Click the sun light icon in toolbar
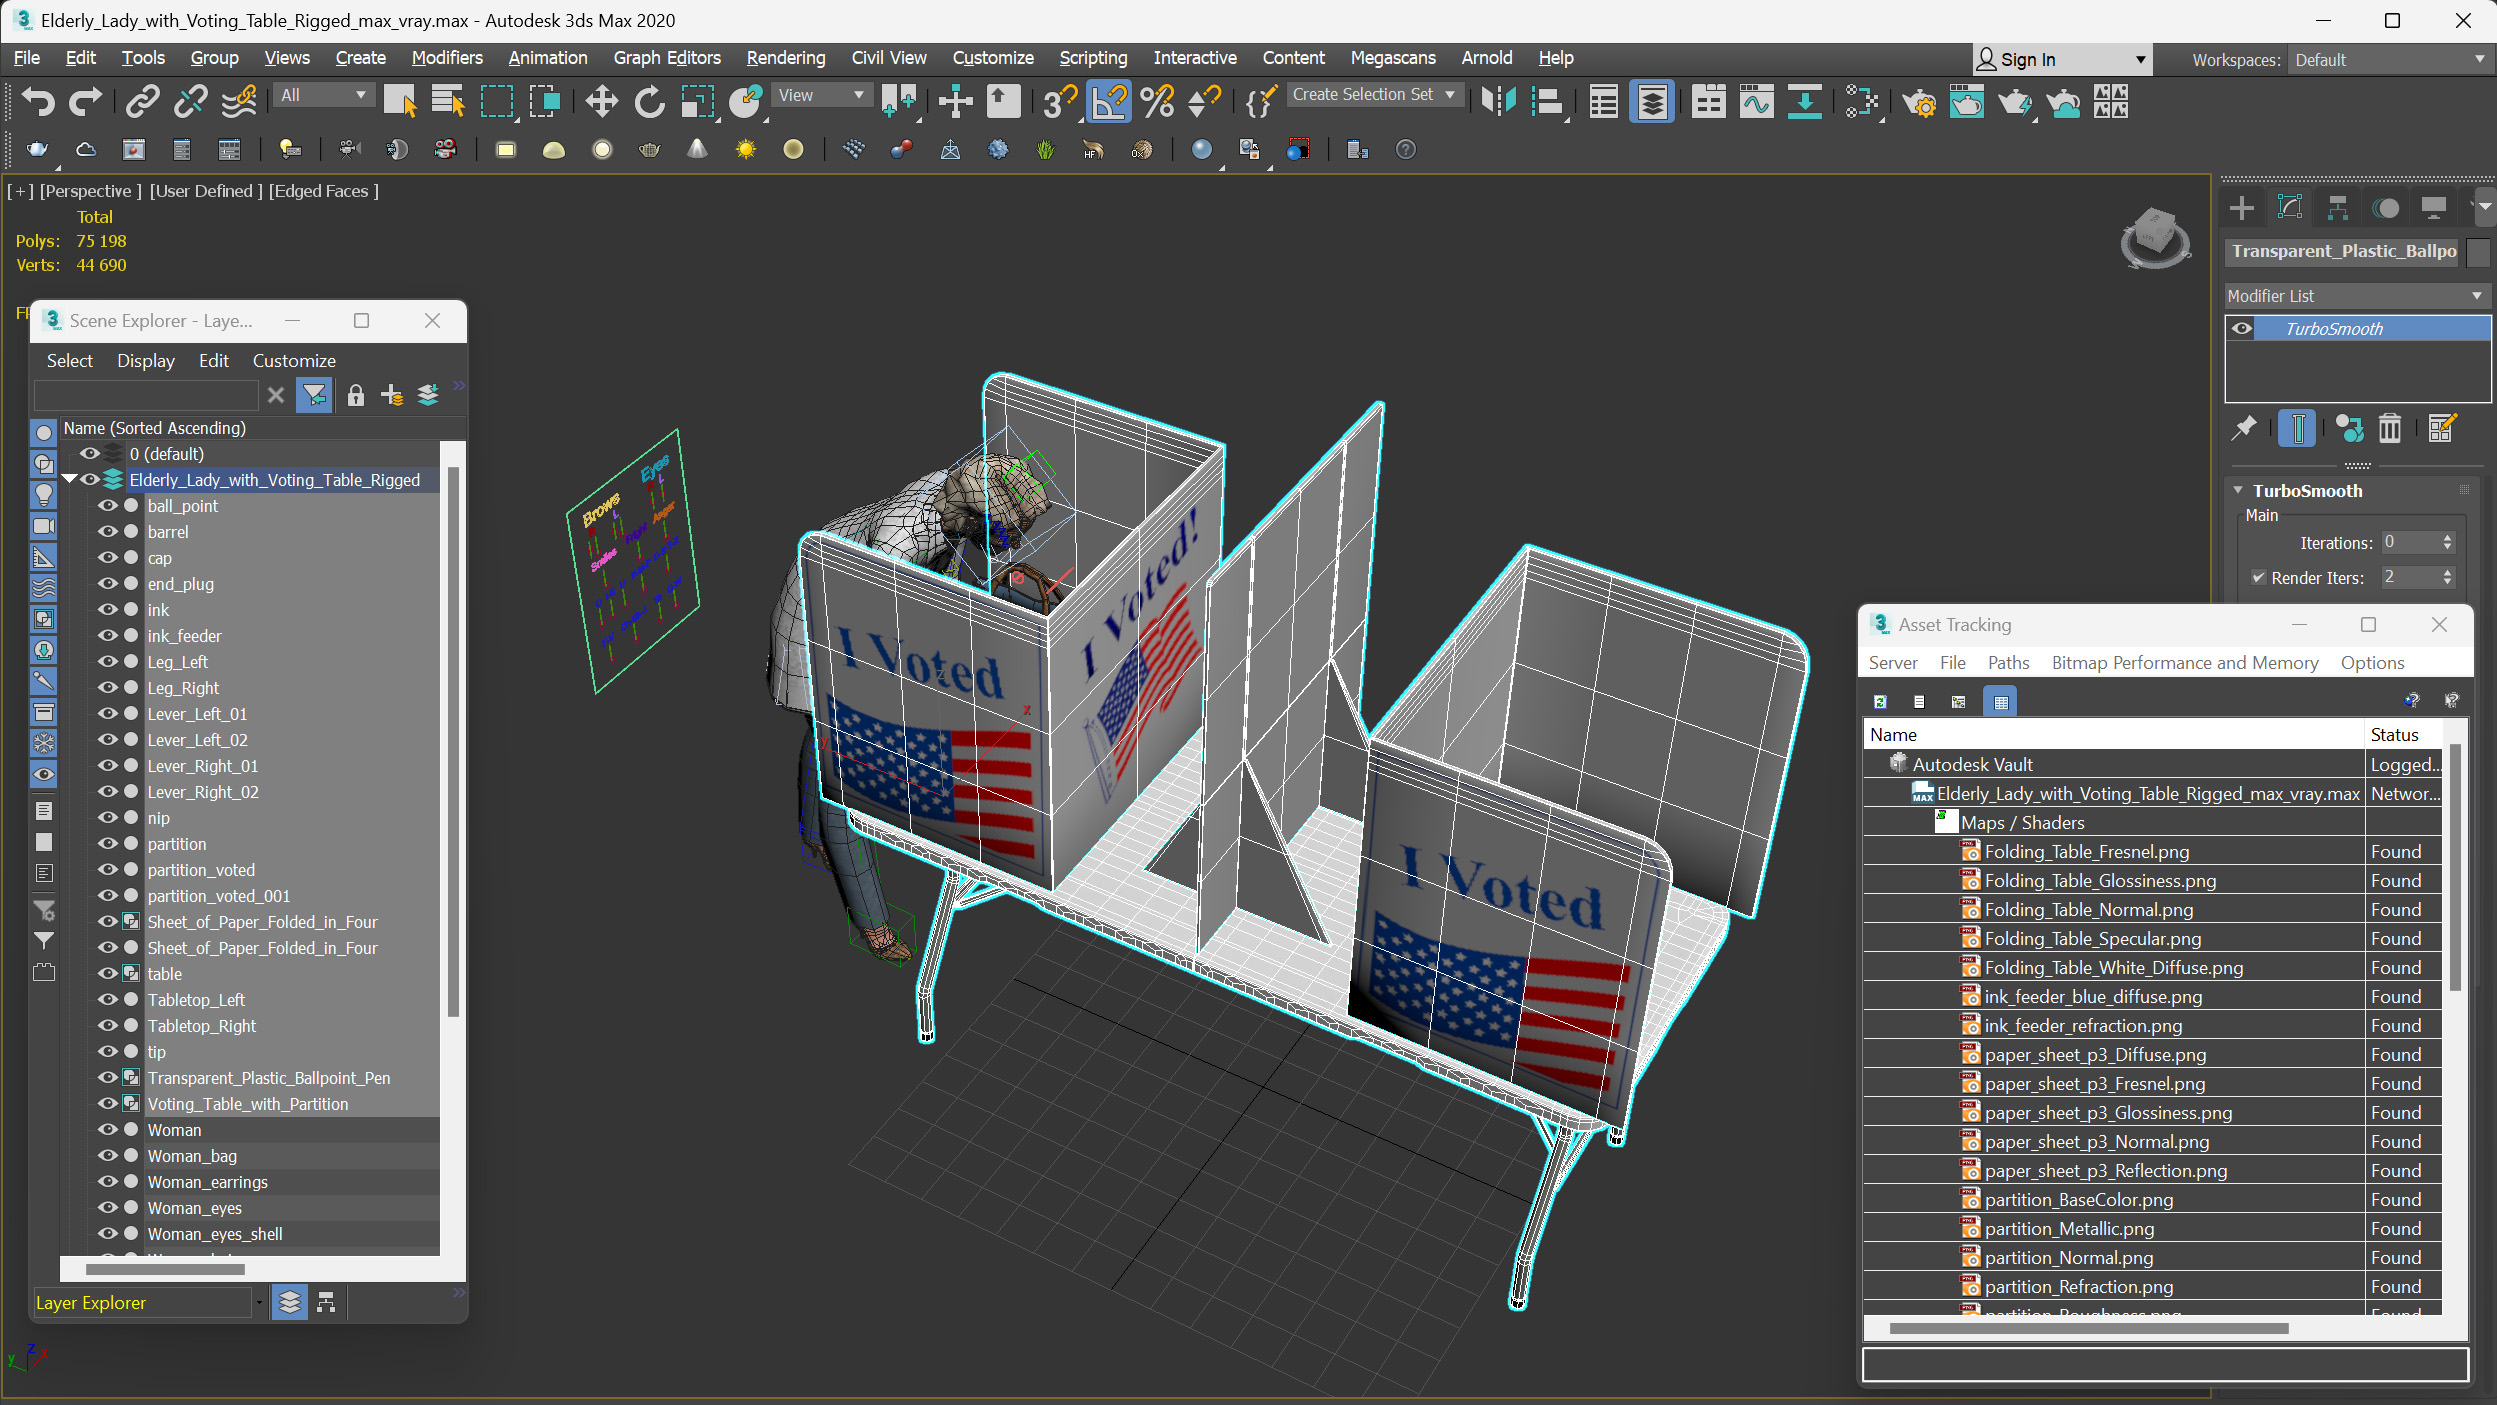Image resolution: width=2497 pixels, height=1405 pixels. (x=745, y=149)
